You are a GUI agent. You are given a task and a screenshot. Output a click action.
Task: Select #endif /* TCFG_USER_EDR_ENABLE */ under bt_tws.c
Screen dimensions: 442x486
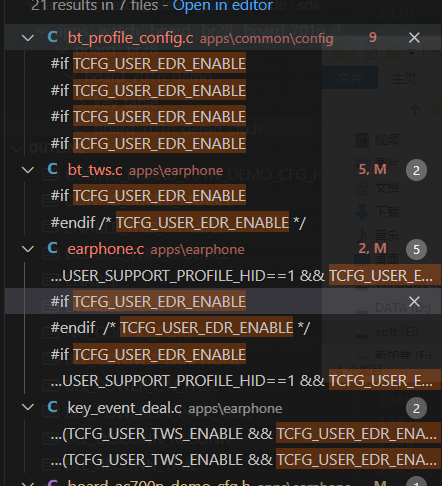pyautogui.click(x=178, y=222)
